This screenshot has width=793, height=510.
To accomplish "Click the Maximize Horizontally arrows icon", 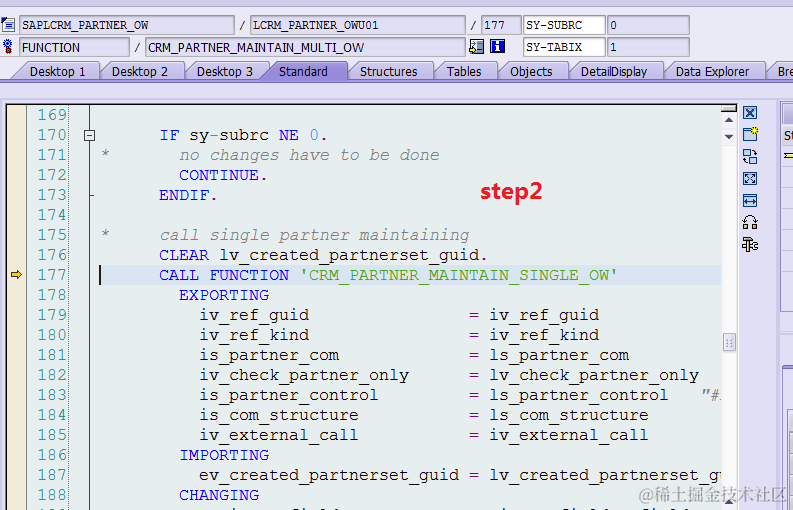I will (x=750, y=200).
